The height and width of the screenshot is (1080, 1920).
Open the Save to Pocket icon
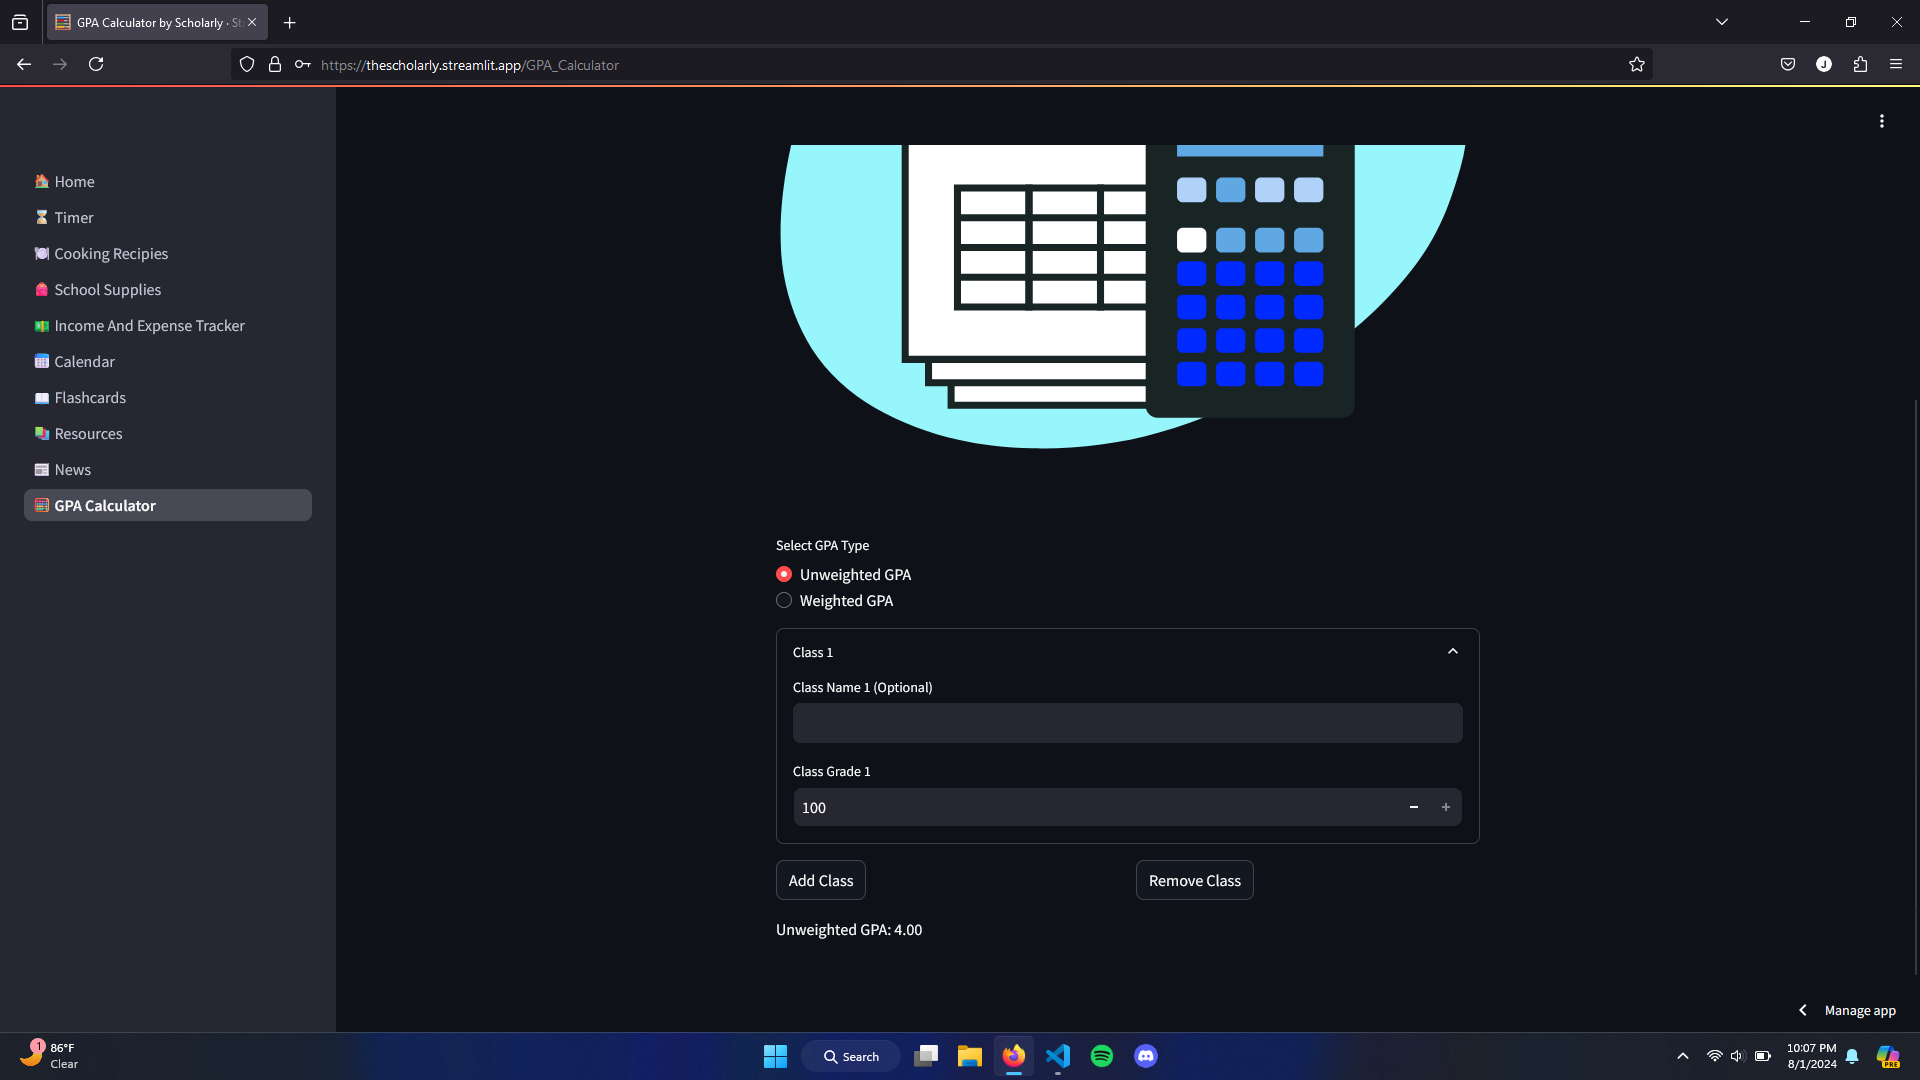click(1788, 65)
